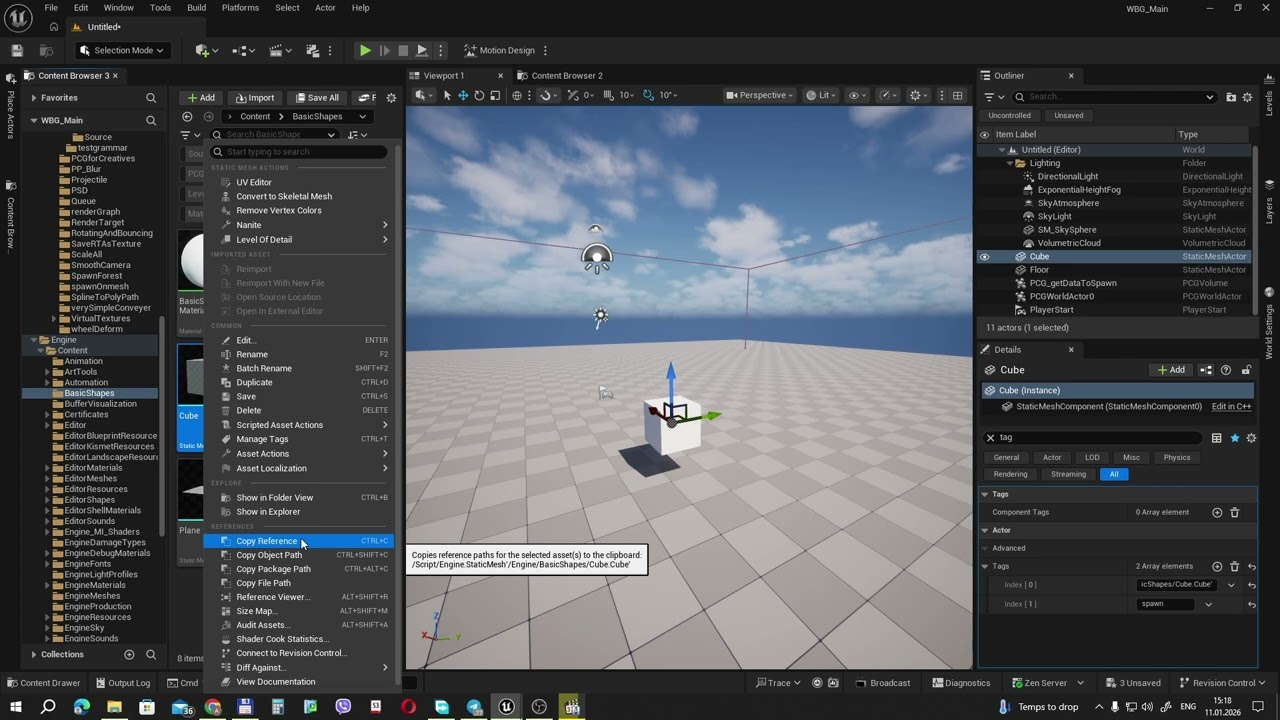Open Outliner settings gear
This screenshot has height=720, width=1280.
pos(1247,97)
